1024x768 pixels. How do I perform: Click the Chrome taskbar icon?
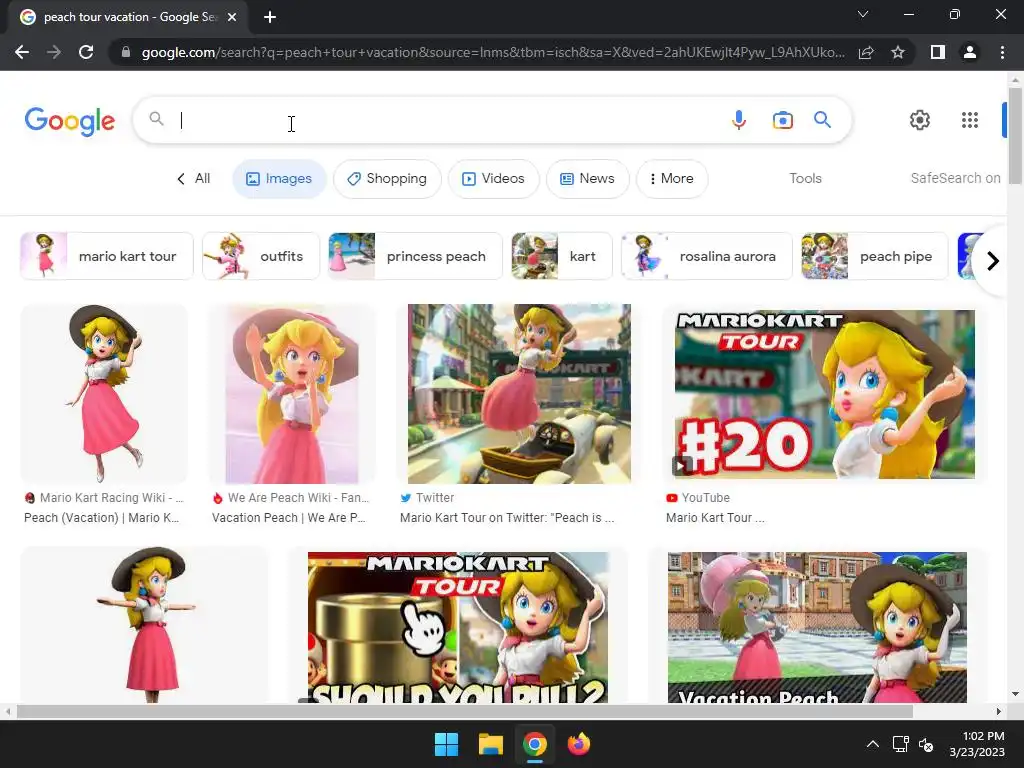[x=534, y=744]
